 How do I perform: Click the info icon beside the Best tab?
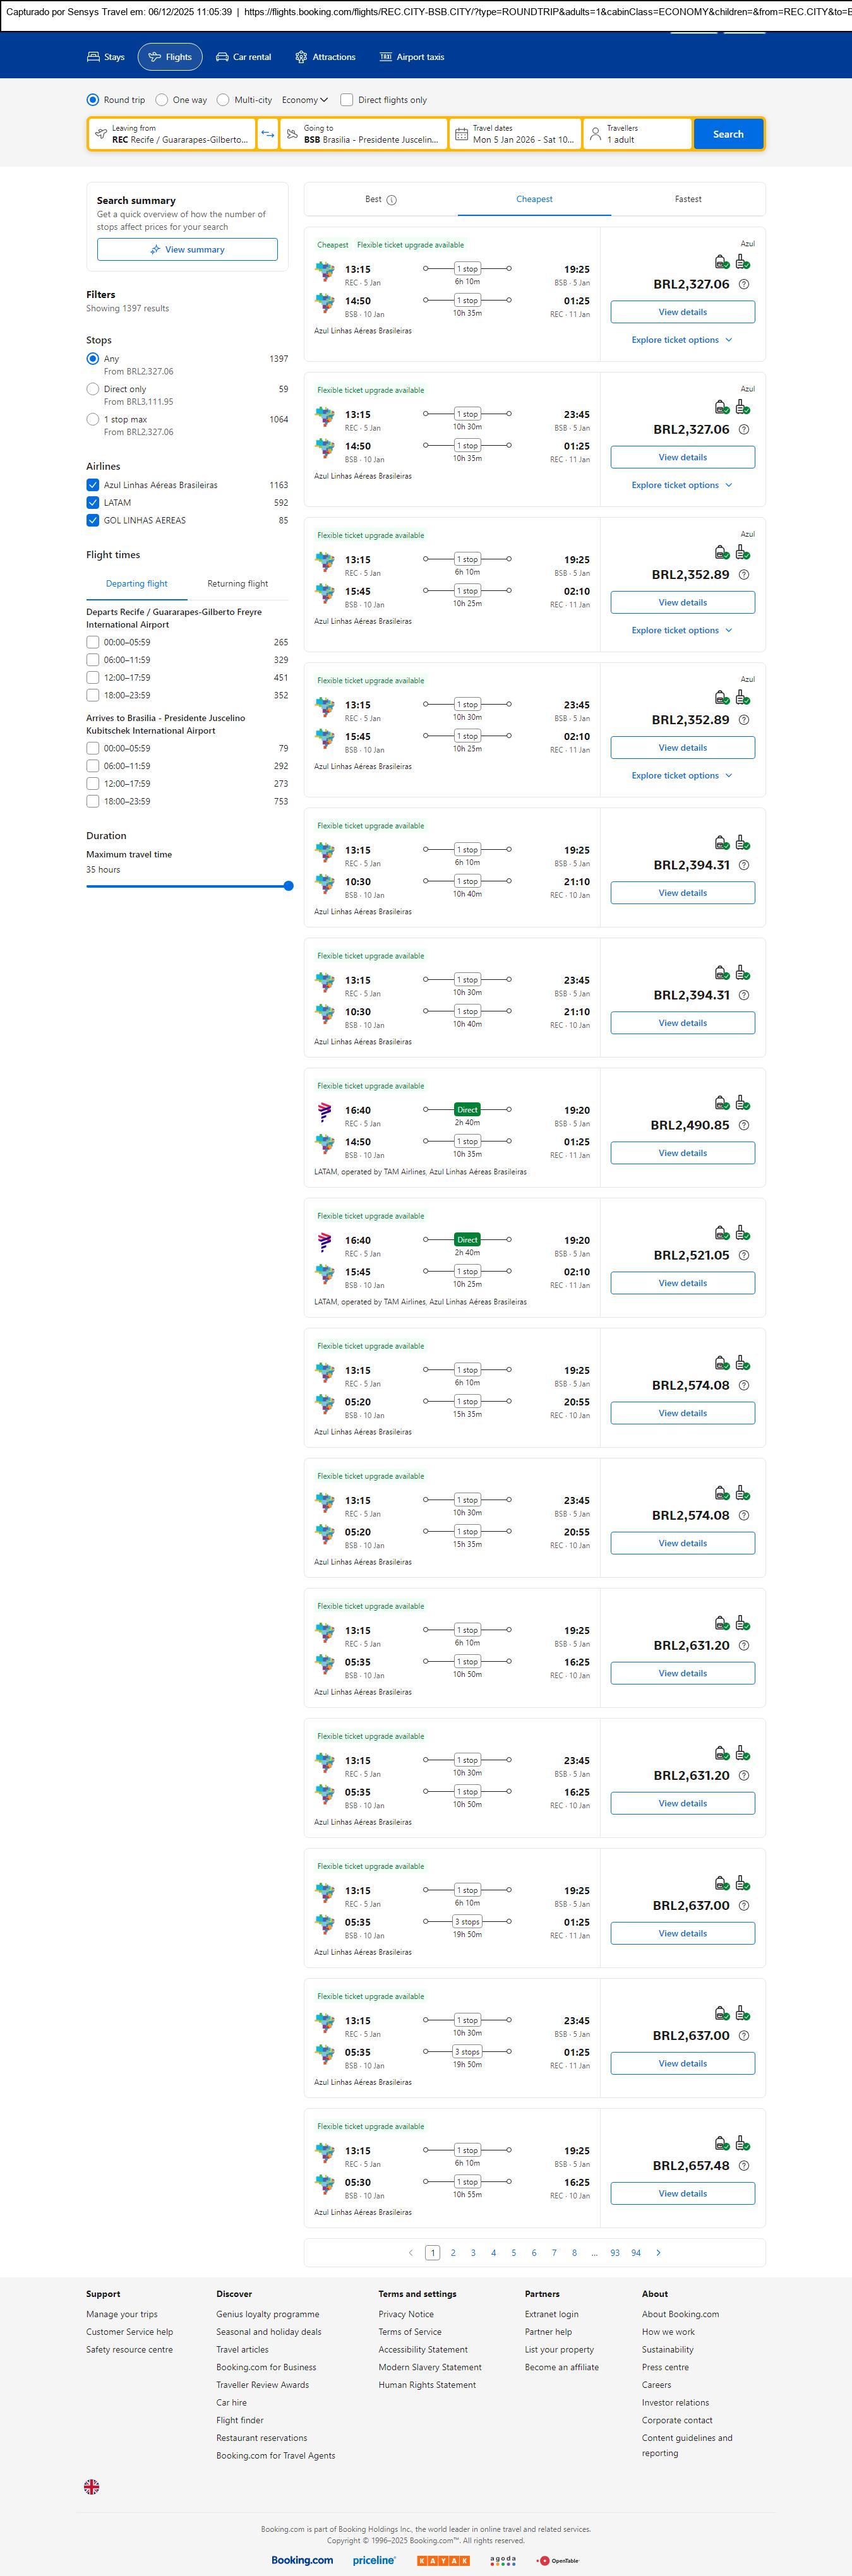[x=392, y=200]
